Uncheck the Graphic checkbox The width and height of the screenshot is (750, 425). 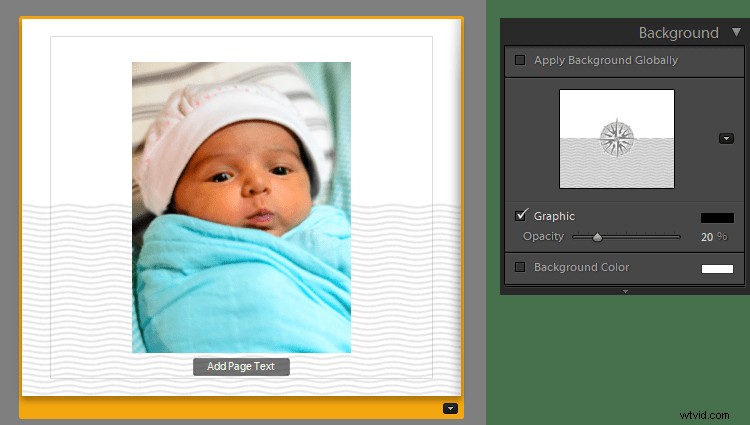(x=521, y=216)
